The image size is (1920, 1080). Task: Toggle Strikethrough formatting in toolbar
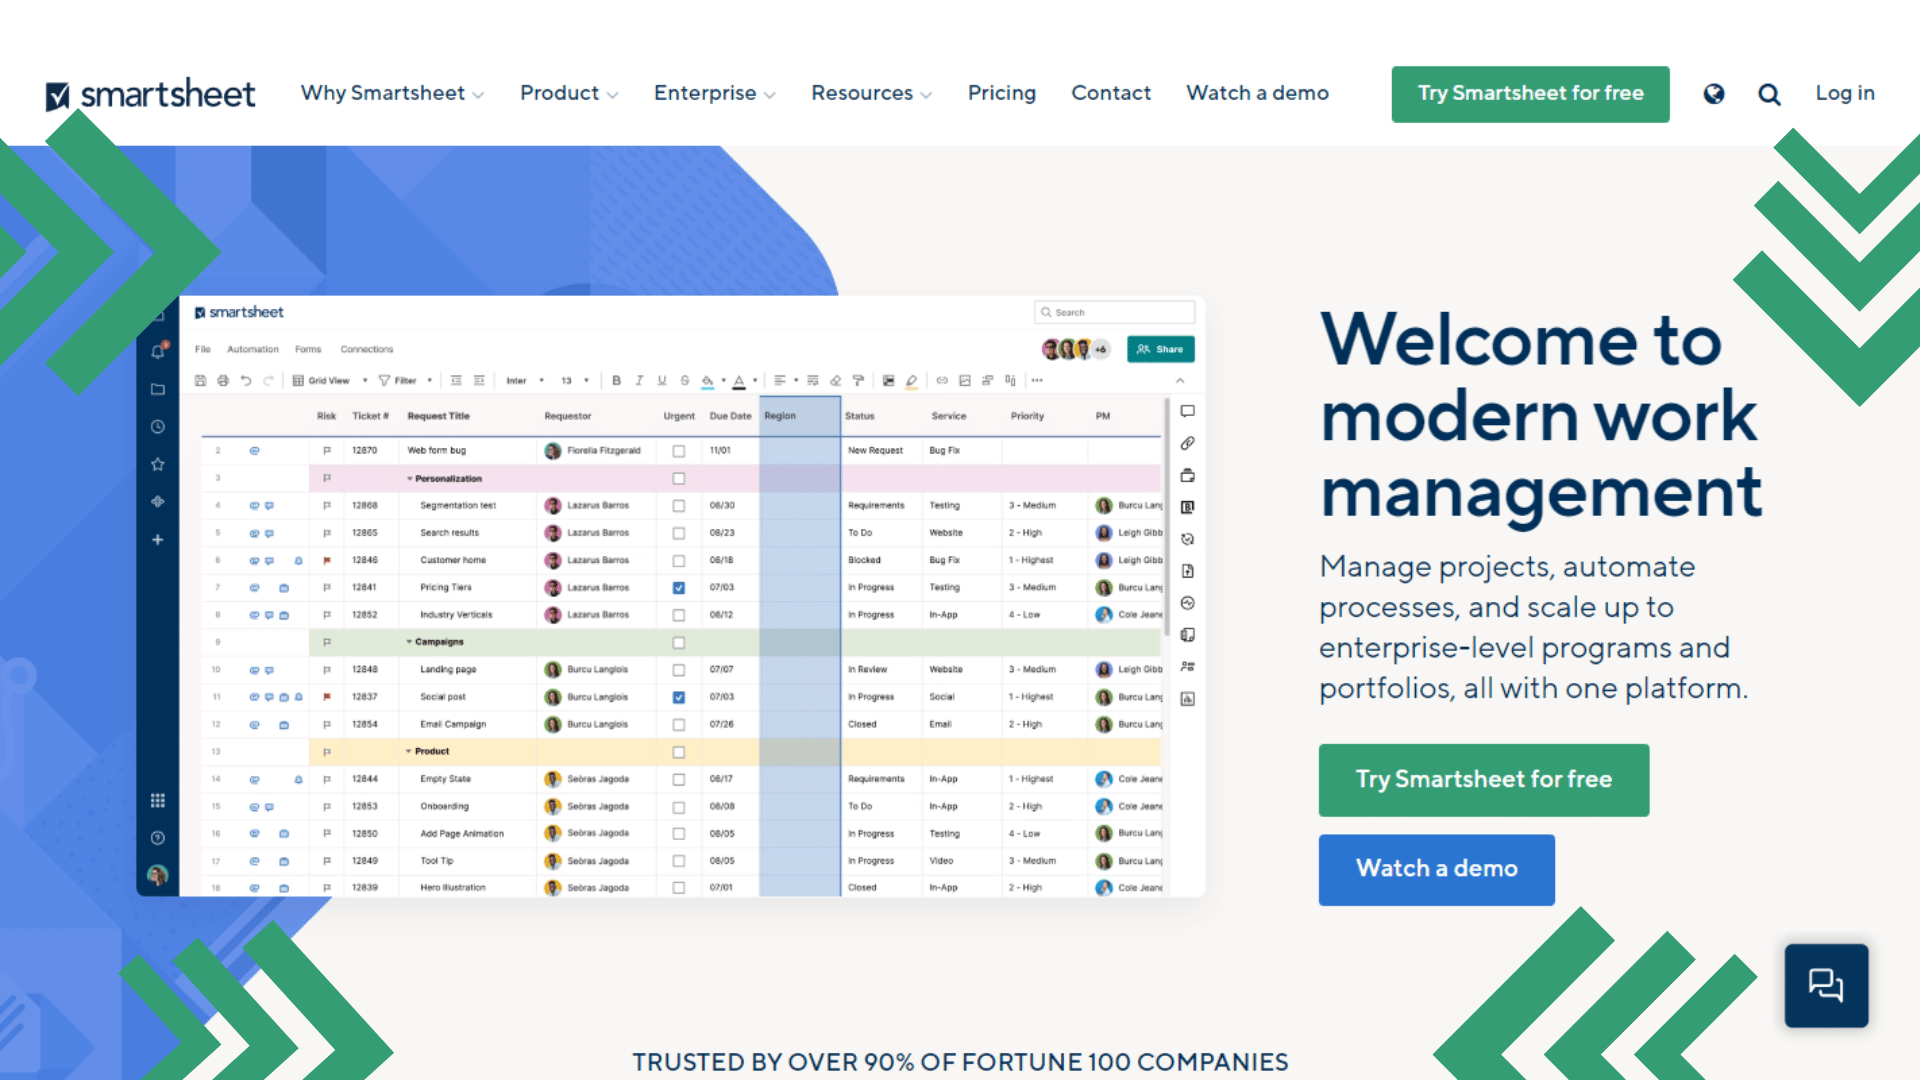coord(685,380)
